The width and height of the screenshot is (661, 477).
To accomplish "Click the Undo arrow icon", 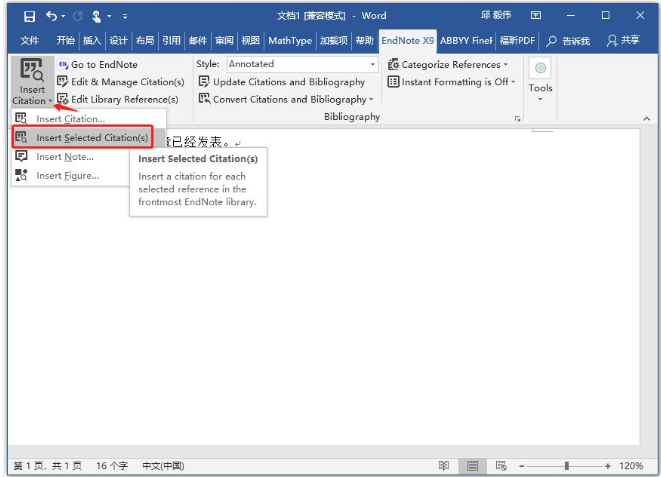I will tap(51, 16).
